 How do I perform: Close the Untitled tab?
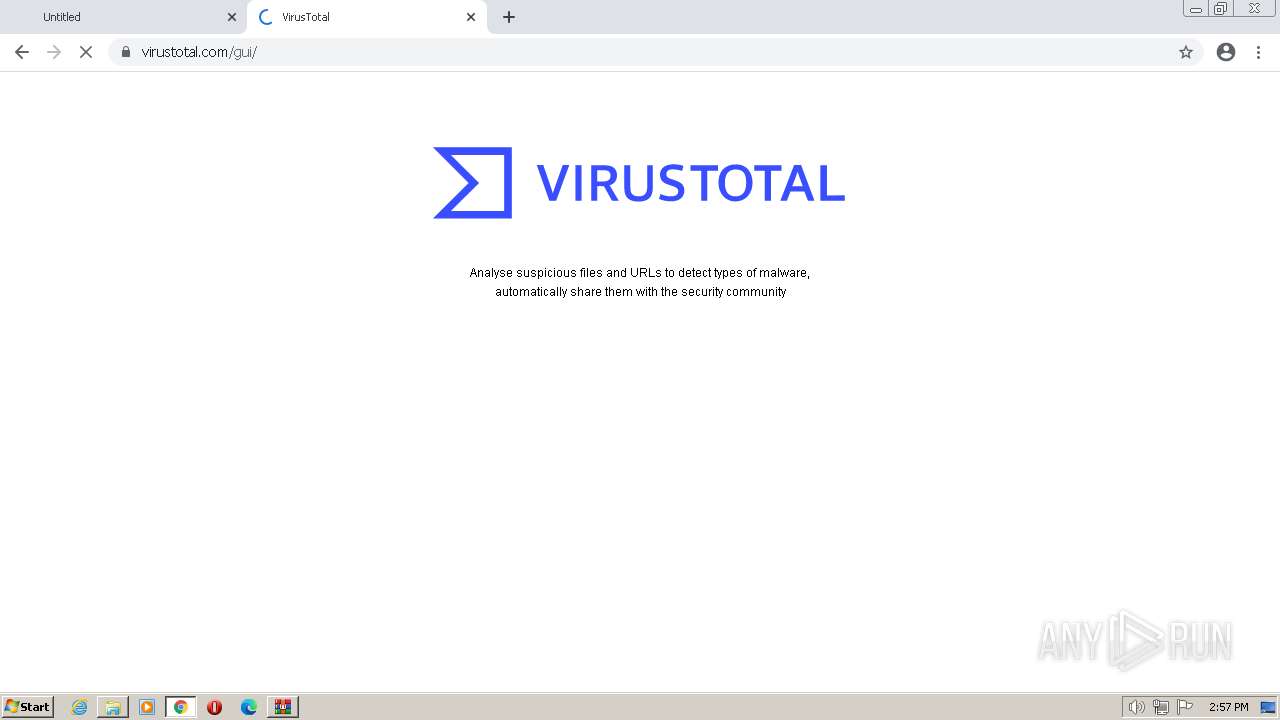click(x=232, y=17)
